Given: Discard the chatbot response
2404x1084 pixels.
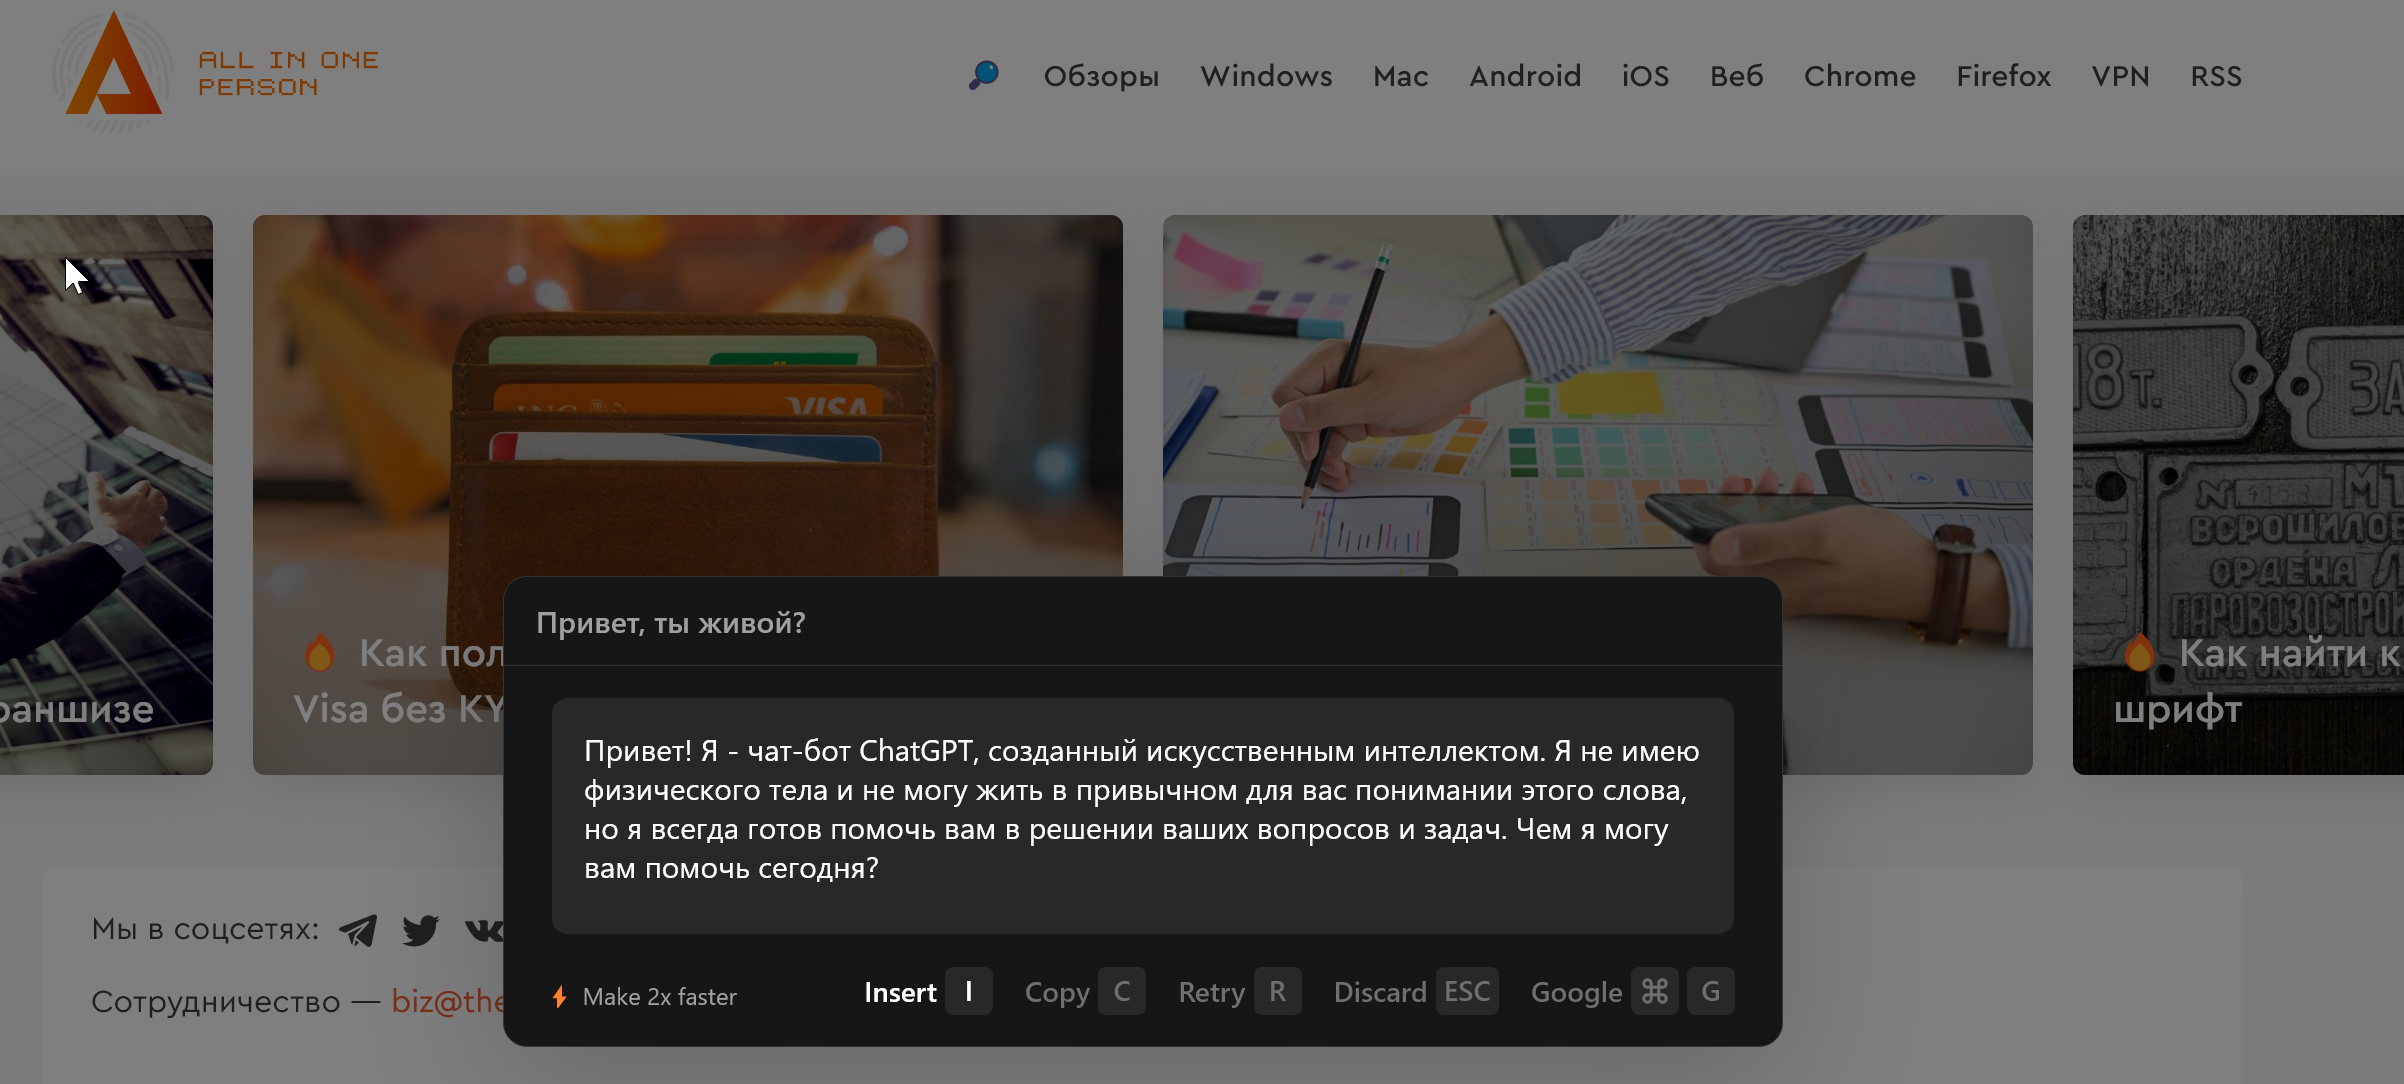Looking at the screenshot, I should (1415, 991).
